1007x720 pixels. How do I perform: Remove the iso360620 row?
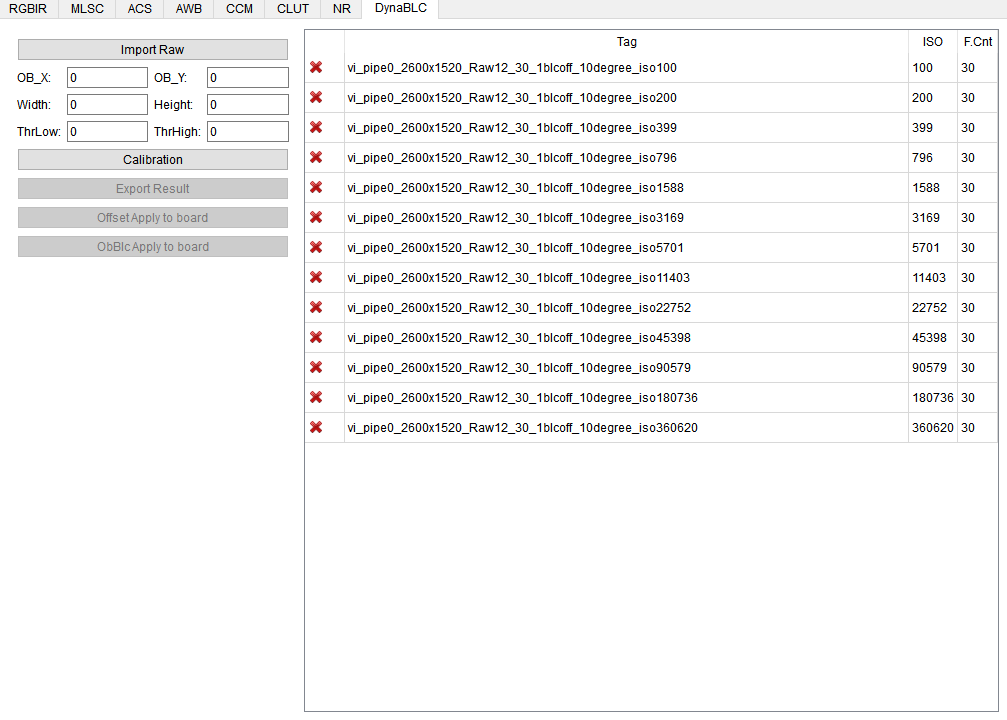pos(316,428)
